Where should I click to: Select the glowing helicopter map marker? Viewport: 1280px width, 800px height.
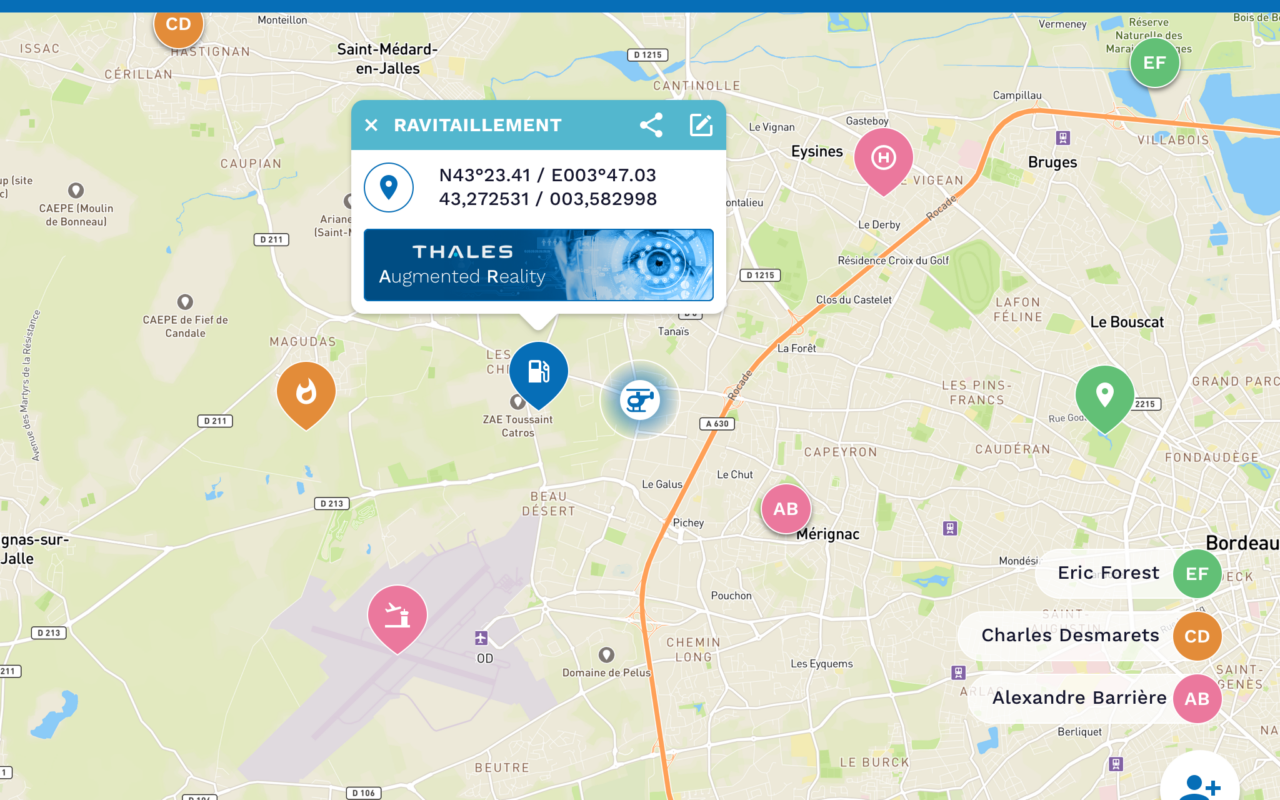(x=640, y=400)
